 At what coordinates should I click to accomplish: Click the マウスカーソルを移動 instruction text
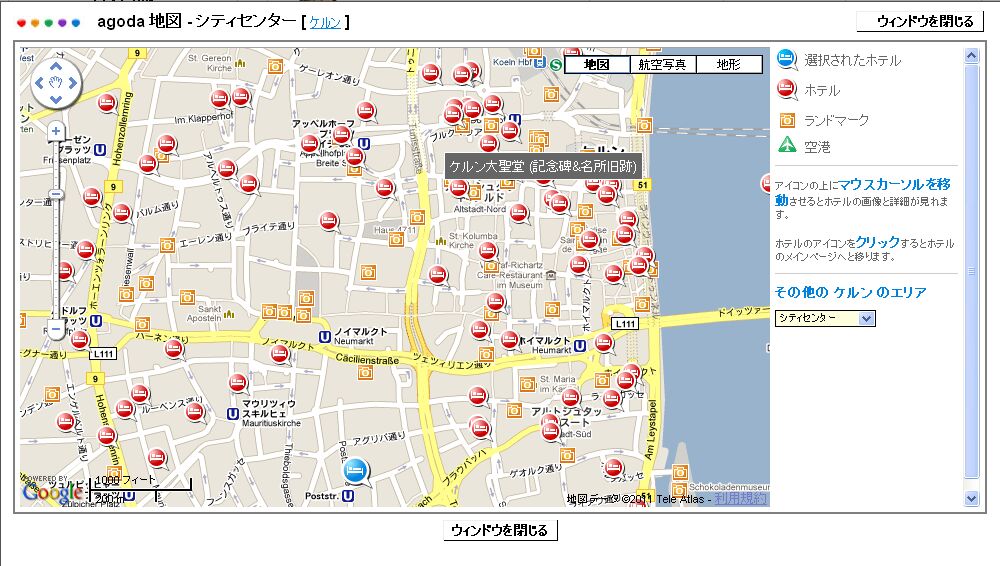coord(862,192)
